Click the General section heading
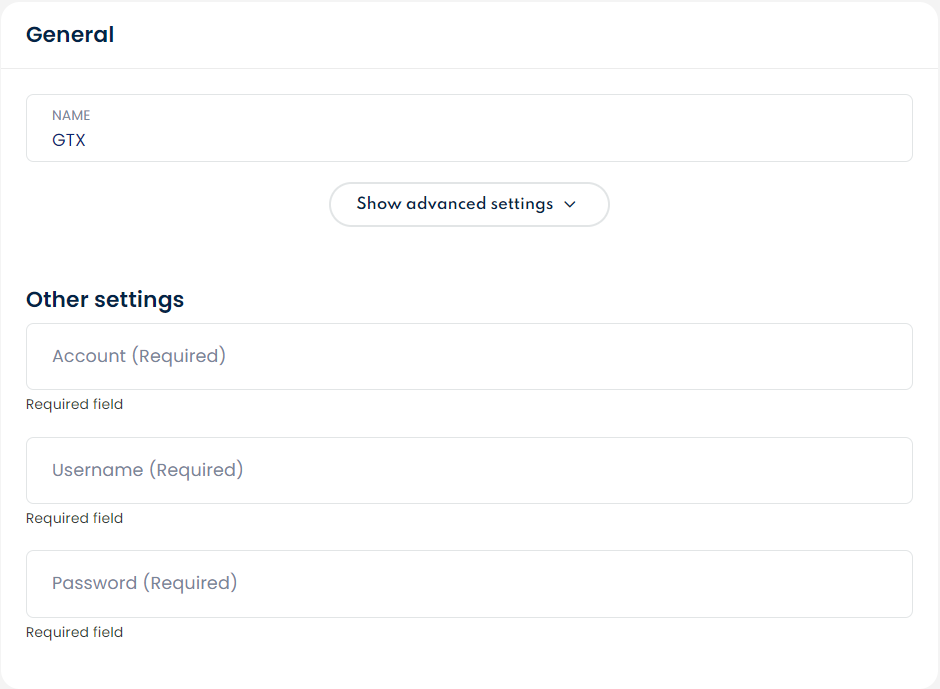940x689 pixels. (70, 35)
